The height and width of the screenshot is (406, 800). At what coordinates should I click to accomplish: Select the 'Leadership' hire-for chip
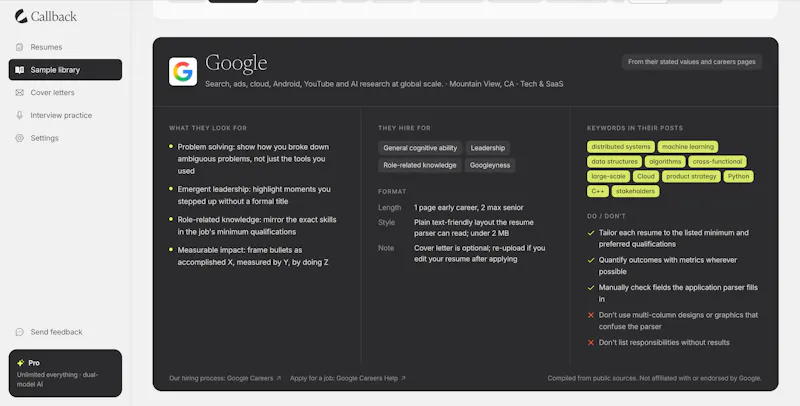pos(488,148)
